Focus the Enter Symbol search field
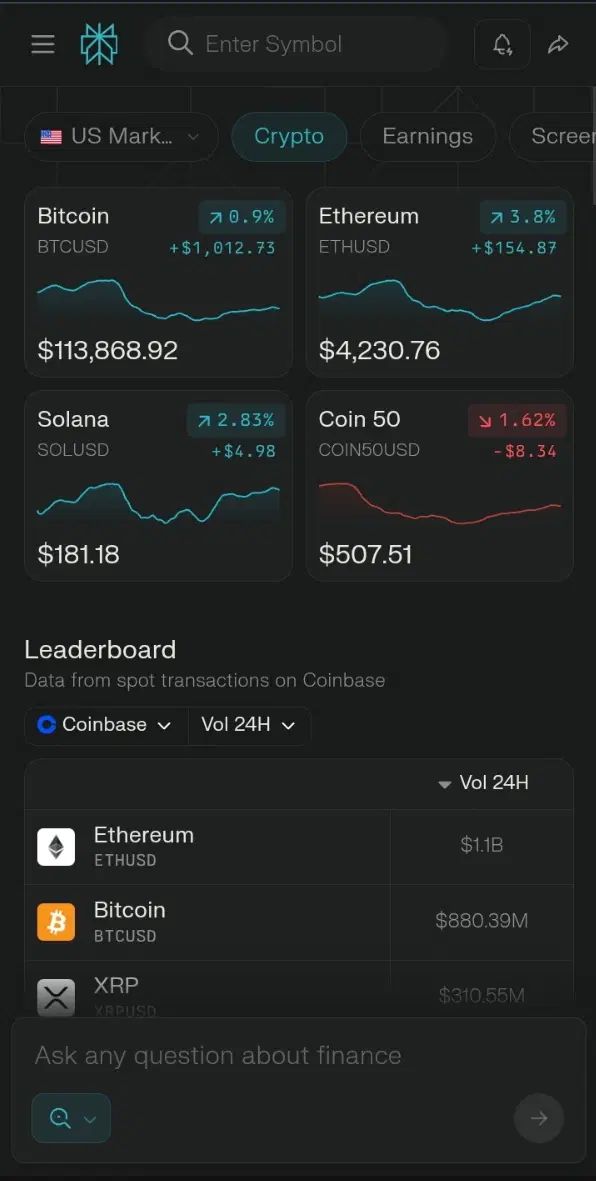 coord(297,44)
